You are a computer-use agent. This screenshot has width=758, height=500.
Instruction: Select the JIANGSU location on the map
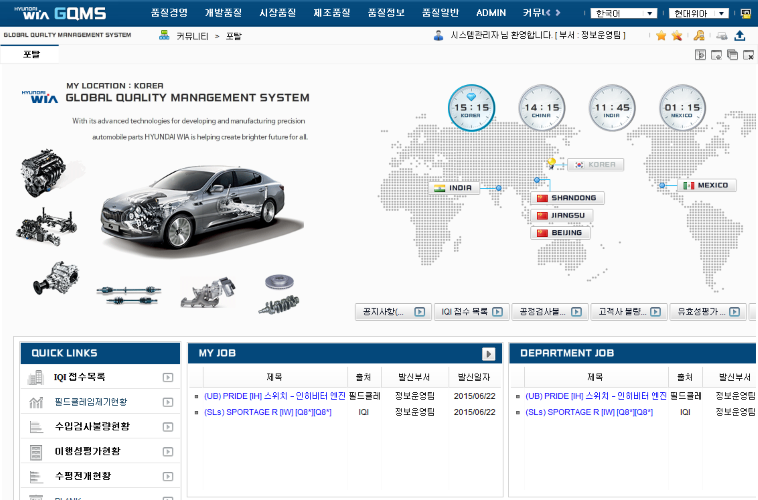click(x=562, y=215)
